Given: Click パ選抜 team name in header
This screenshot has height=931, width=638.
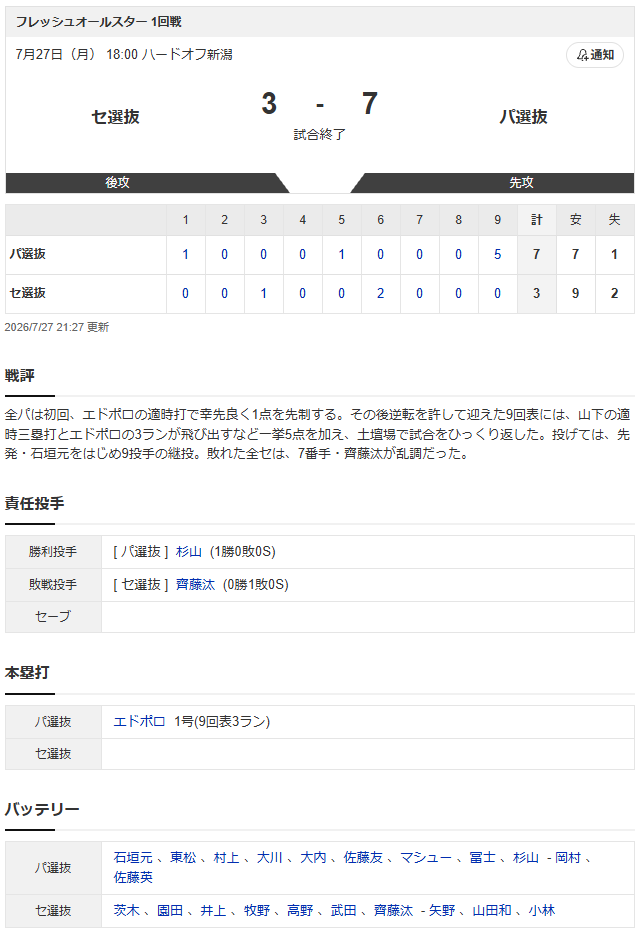Looking at the screenshot, I should 523,117.
